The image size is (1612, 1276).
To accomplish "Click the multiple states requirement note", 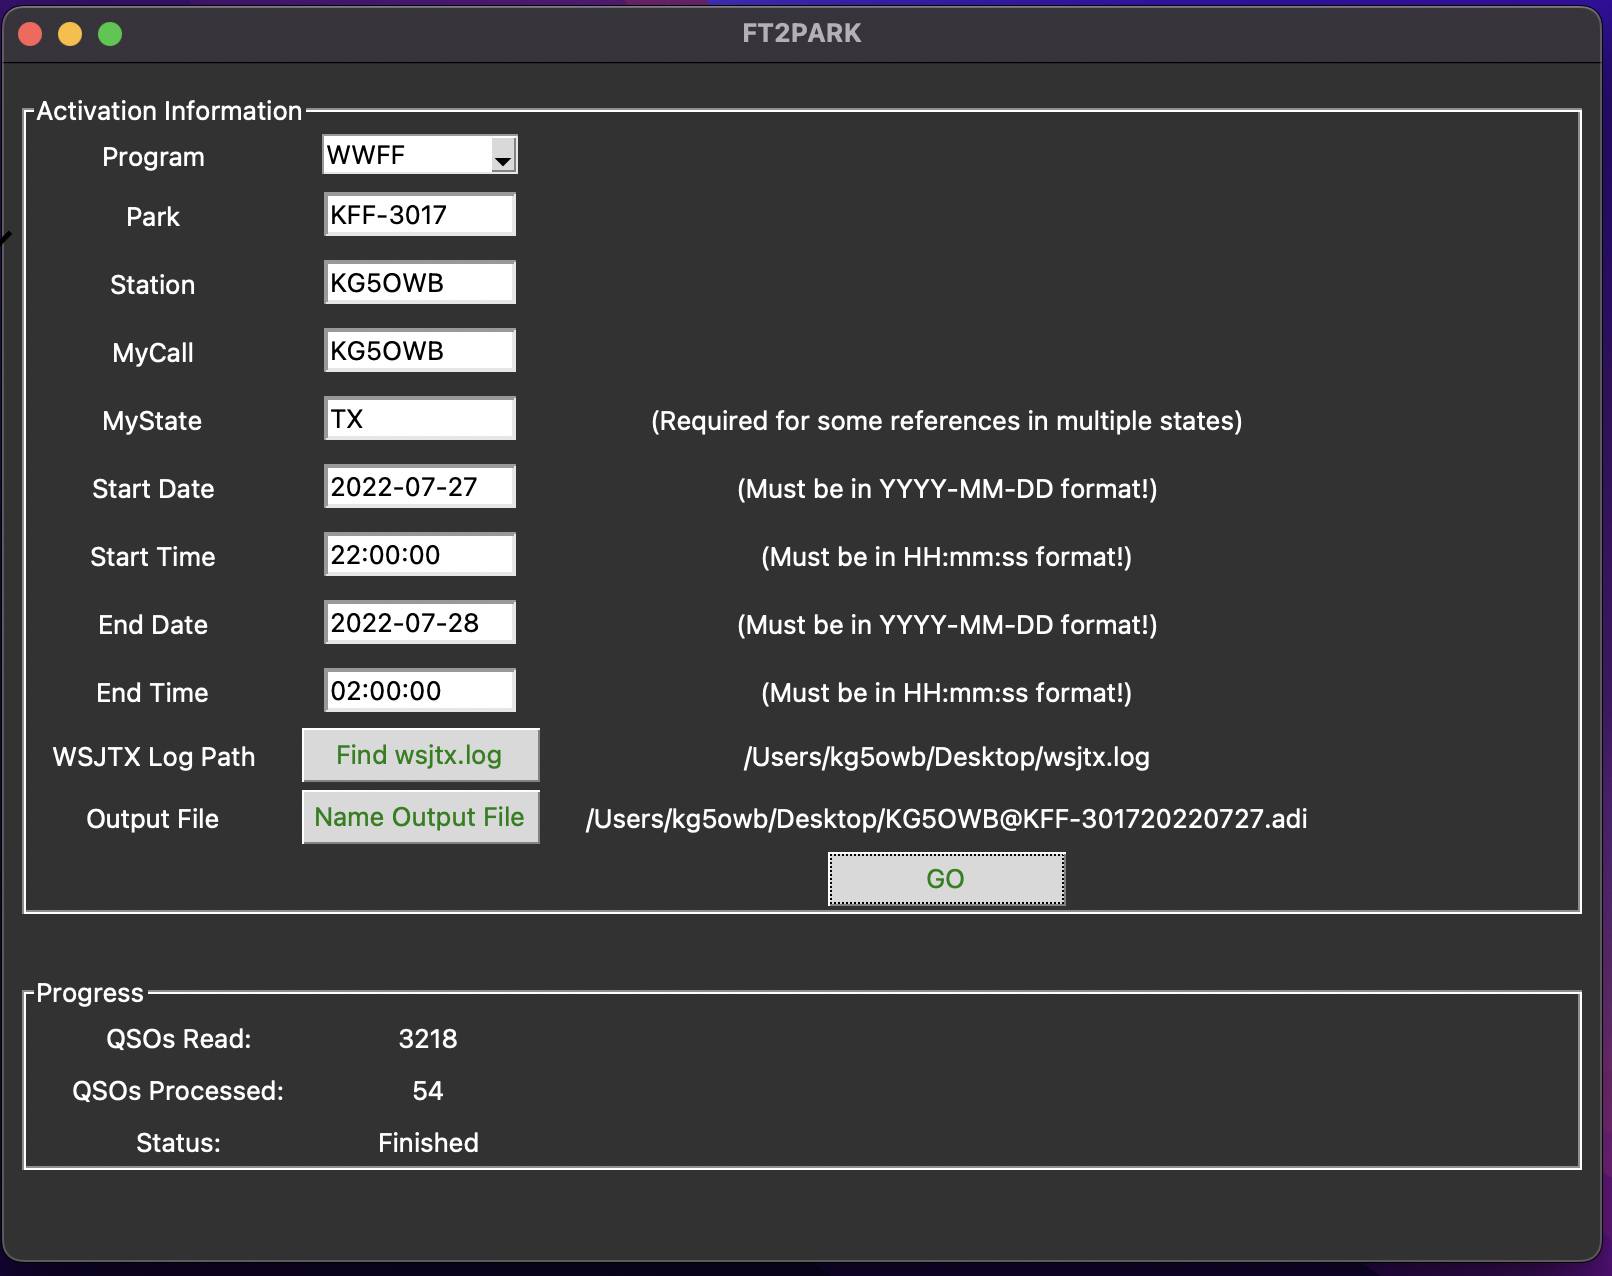I will click(x=946, y=421).
